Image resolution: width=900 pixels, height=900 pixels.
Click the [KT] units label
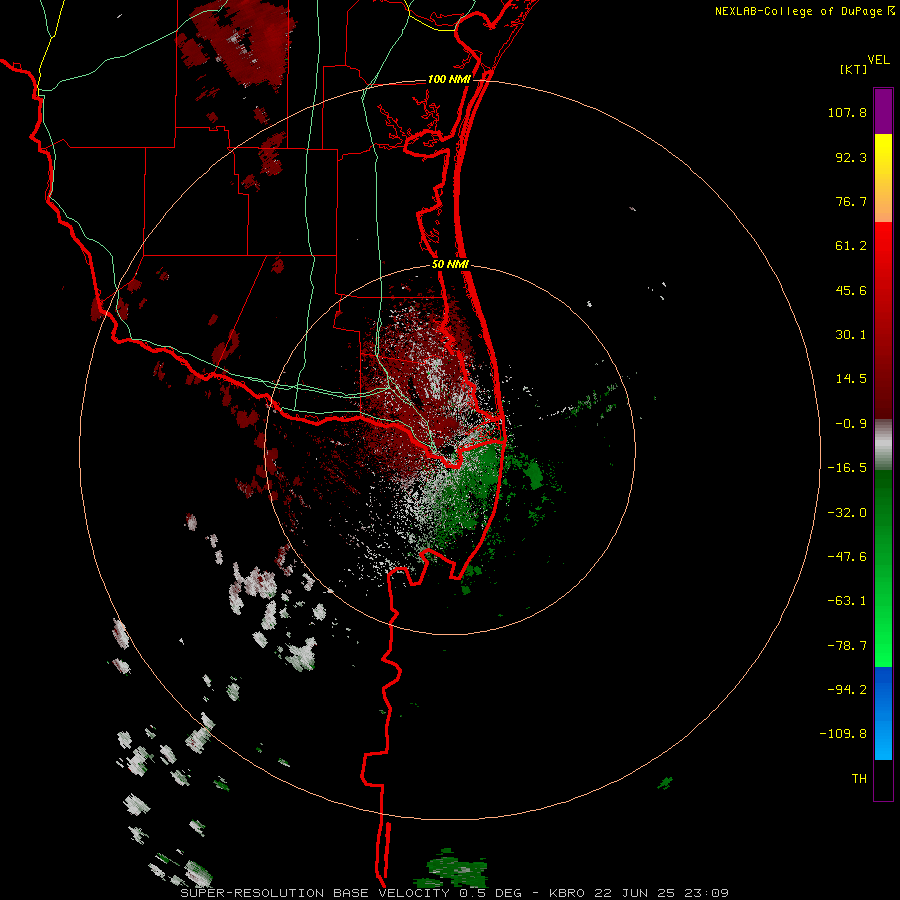(x=853, y=70)
